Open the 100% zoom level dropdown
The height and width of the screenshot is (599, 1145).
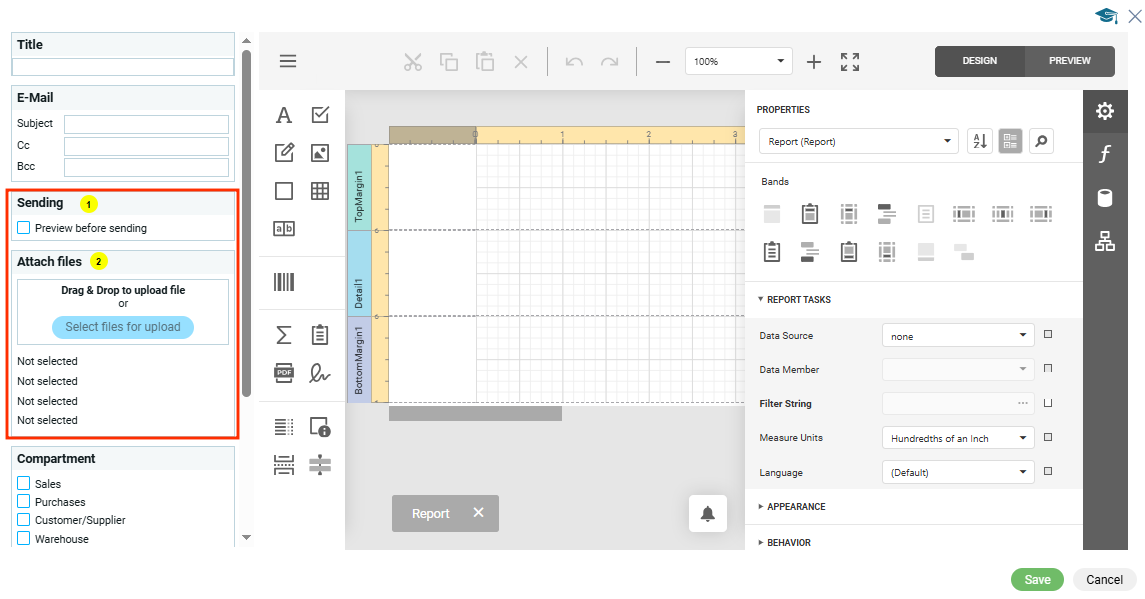[x=738, y=62]
